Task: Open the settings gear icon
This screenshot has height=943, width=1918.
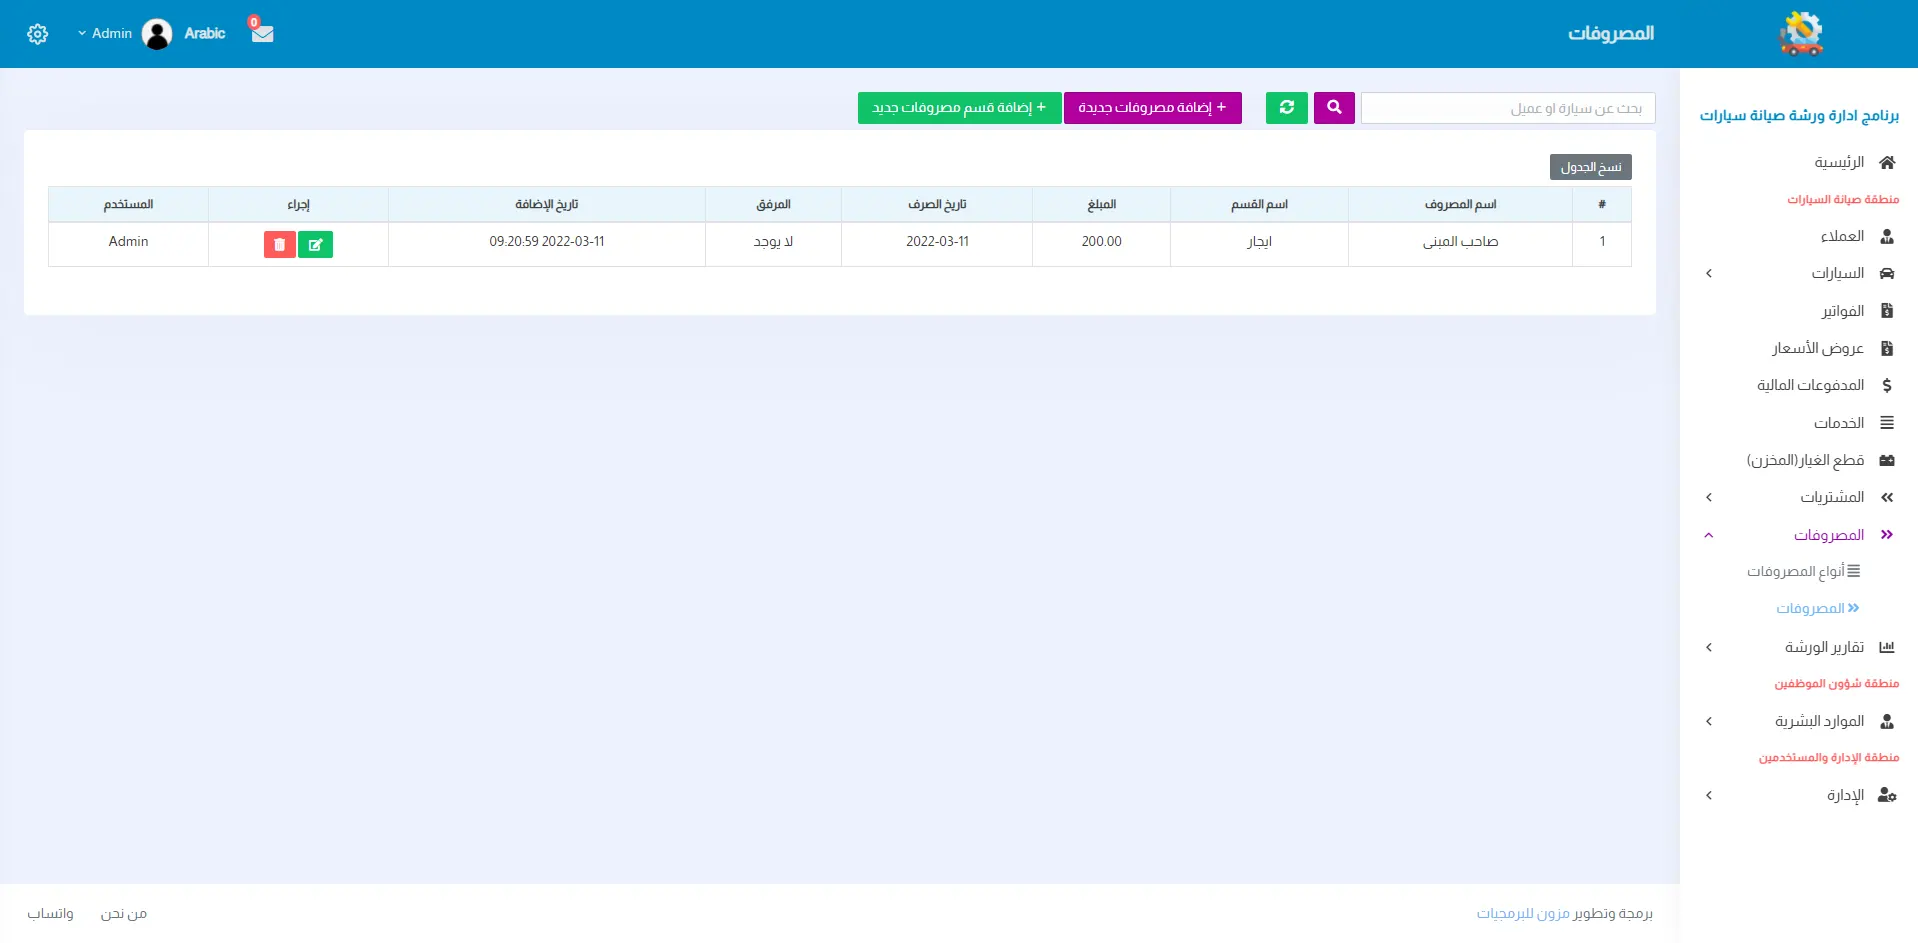Action: [38, 34]
